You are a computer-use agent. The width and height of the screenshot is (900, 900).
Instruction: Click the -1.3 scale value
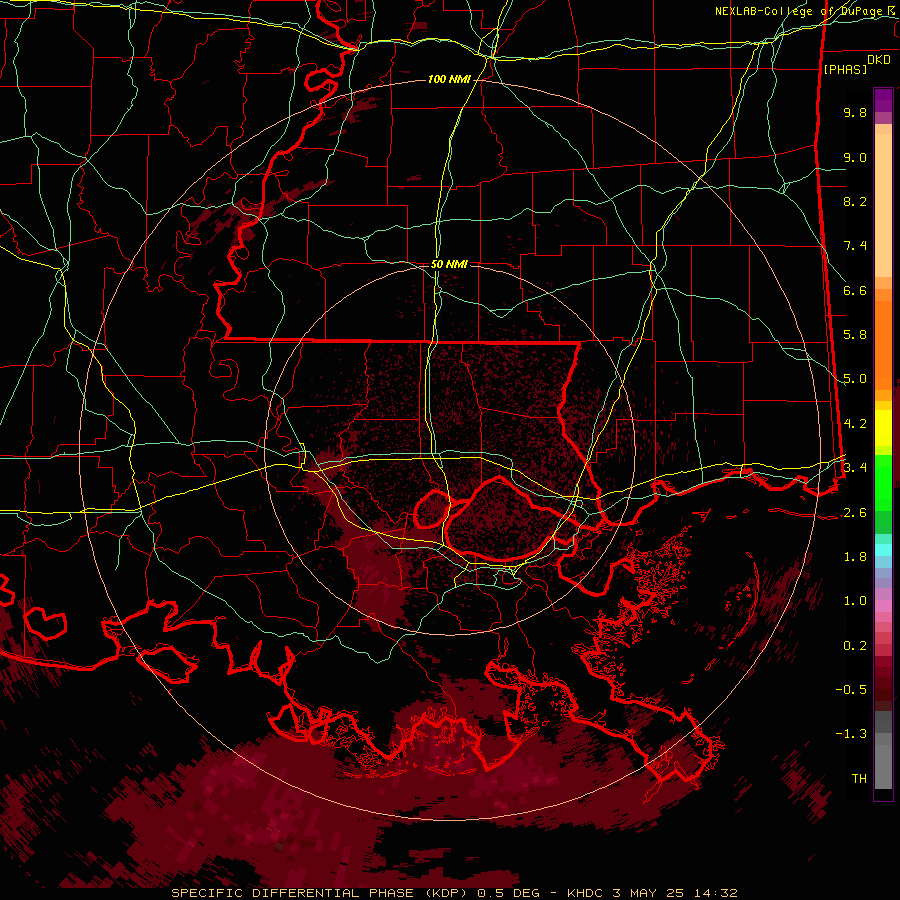pos(851,734)
